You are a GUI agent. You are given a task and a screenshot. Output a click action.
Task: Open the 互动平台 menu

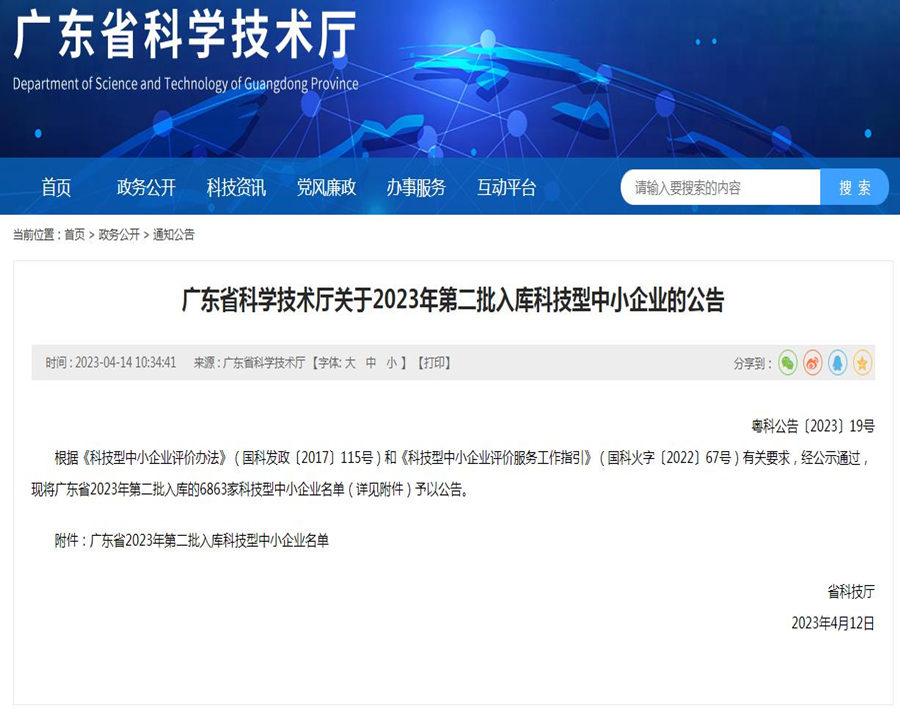[x=507, y=187]
